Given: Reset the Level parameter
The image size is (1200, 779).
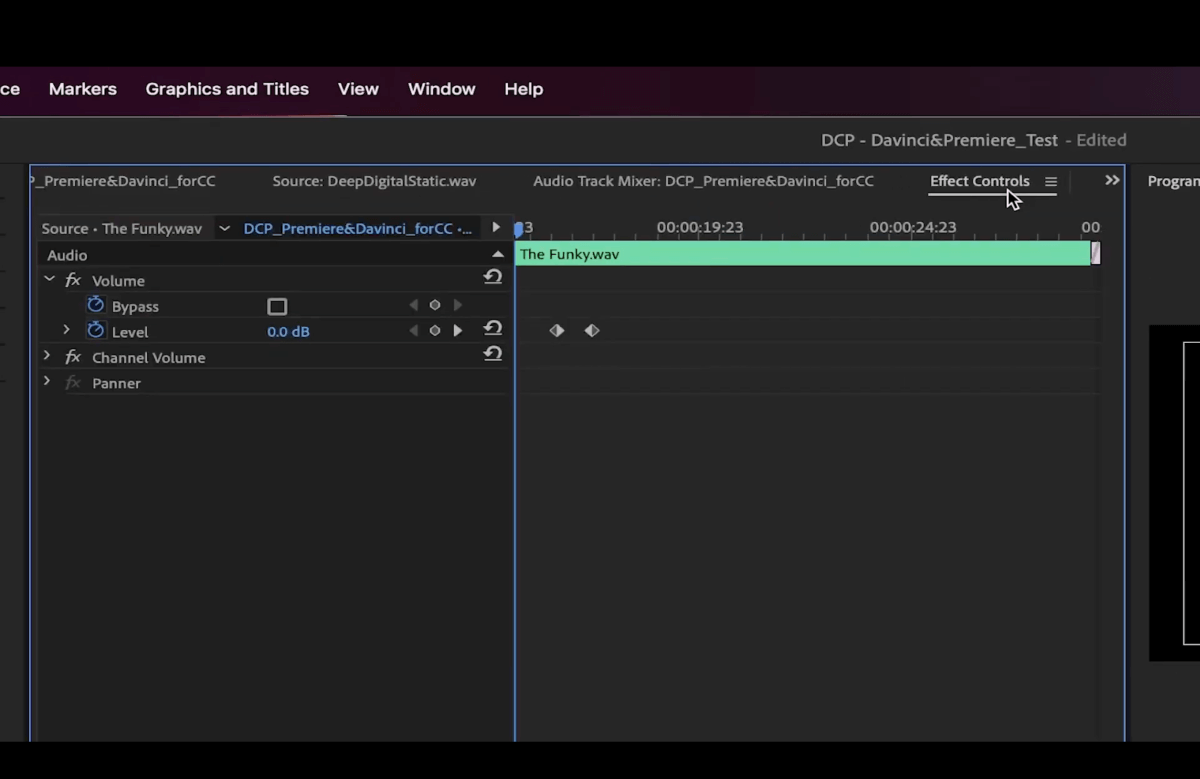Looking at the screenshot, I should click(x=492, y=328).
